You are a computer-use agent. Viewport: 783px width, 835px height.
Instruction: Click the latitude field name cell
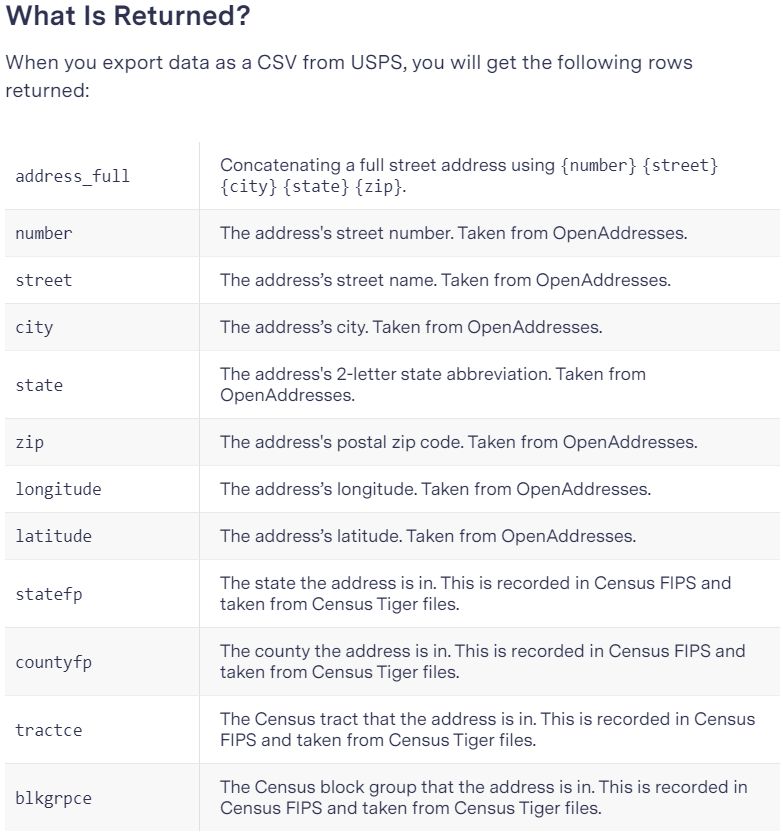pos(53,536)
